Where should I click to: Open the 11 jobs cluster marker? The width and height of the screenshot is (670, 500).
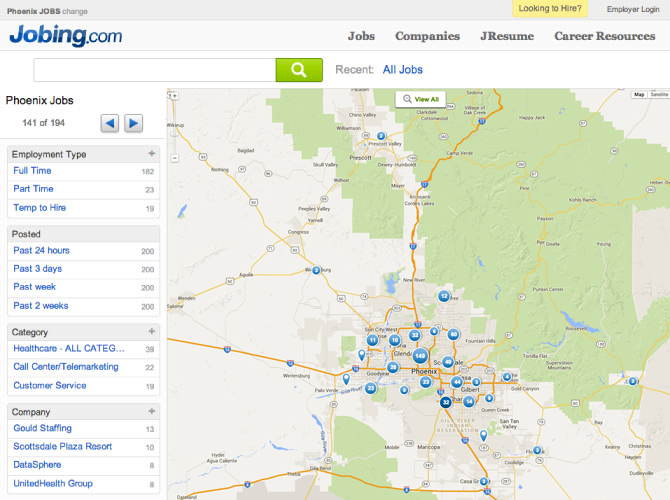point(373,340)
